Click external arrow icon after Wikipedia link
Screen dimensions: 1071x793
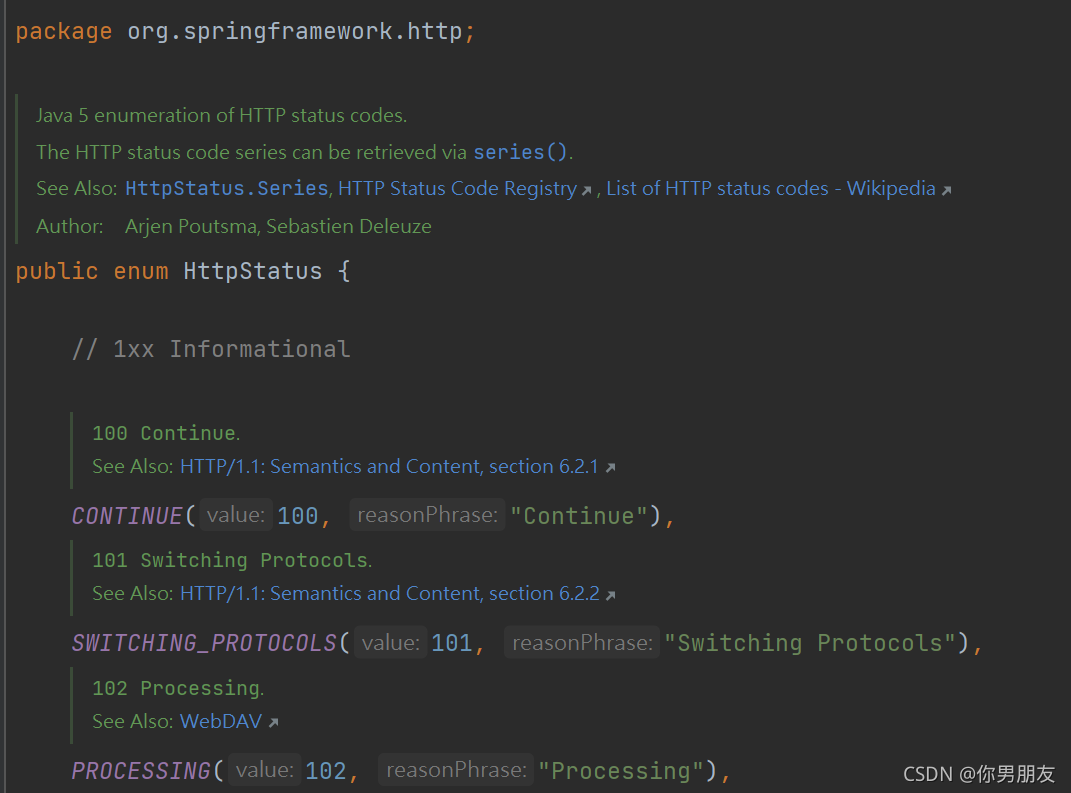click(946, 191)
